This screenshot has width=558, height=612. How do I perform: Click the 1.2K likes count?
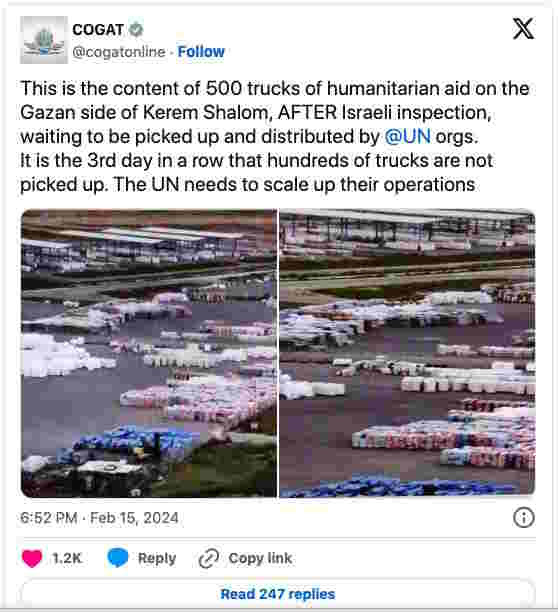(67, 558)
